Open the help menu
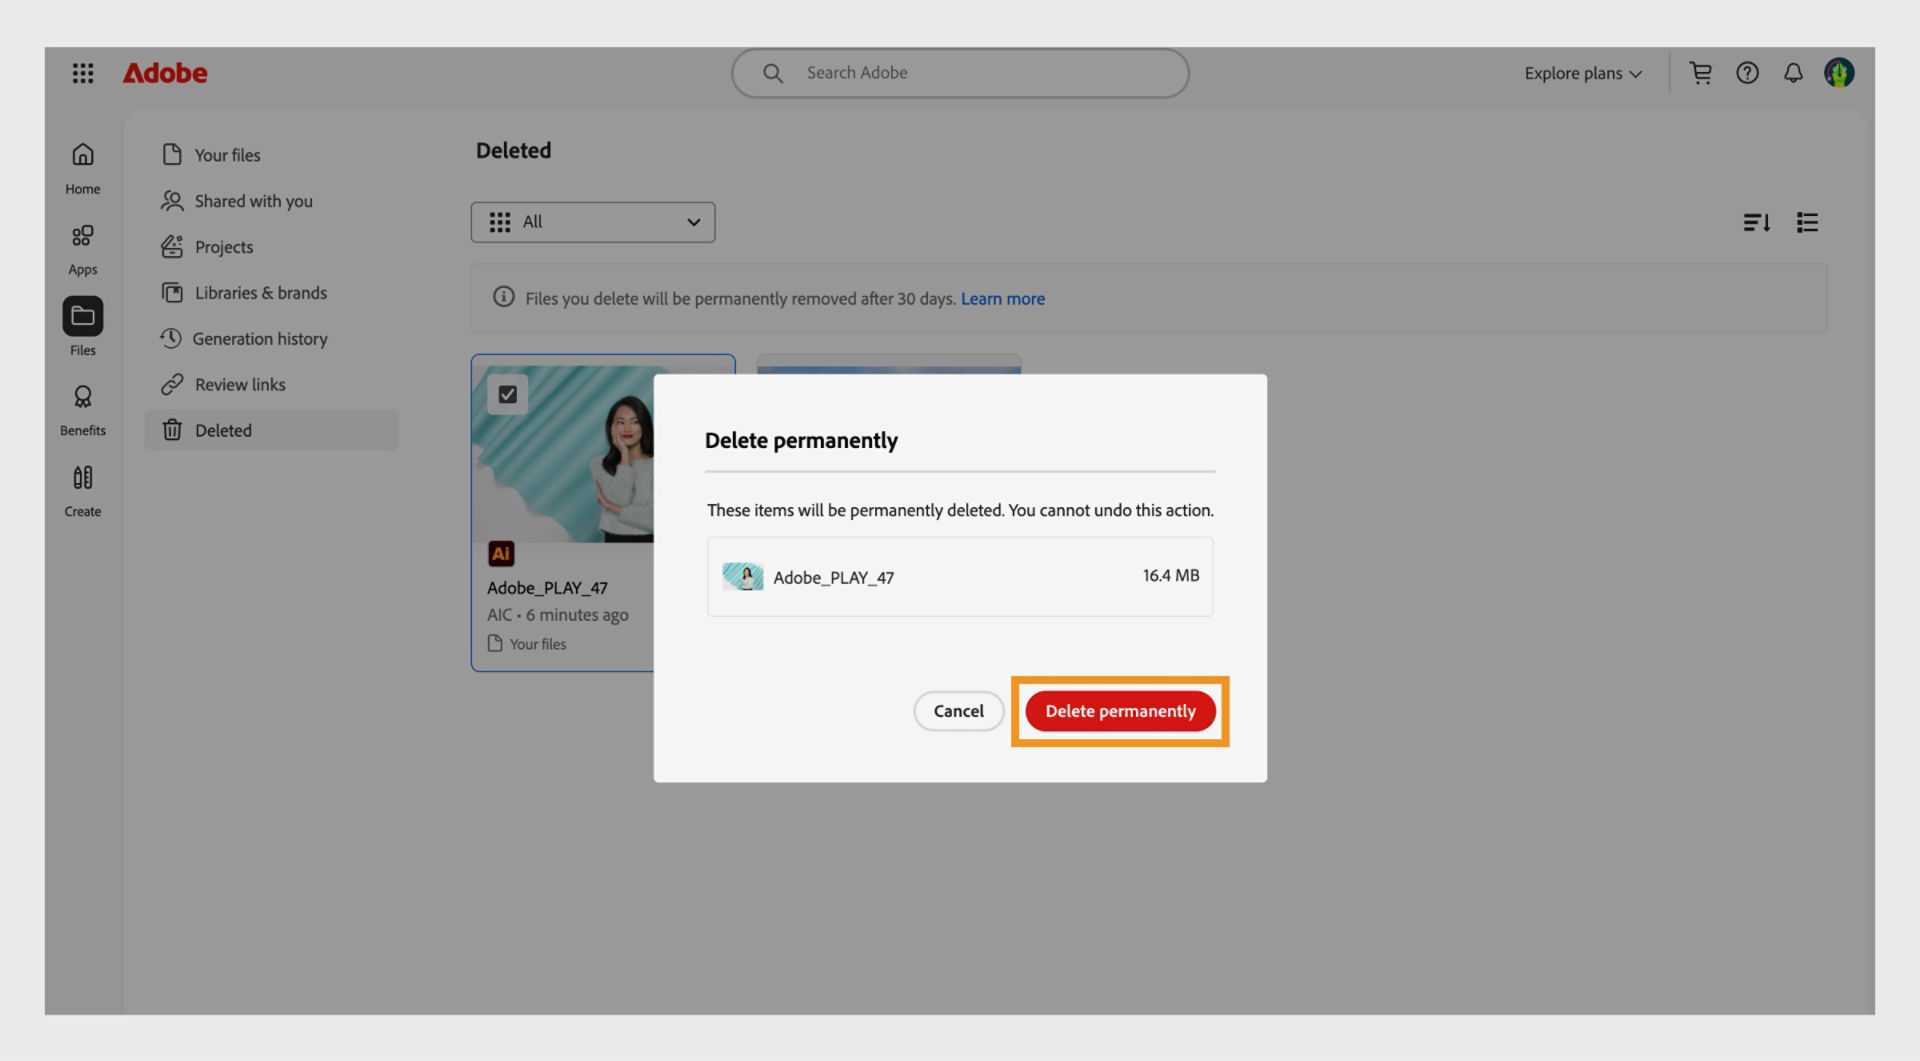 pos(1747,72)
